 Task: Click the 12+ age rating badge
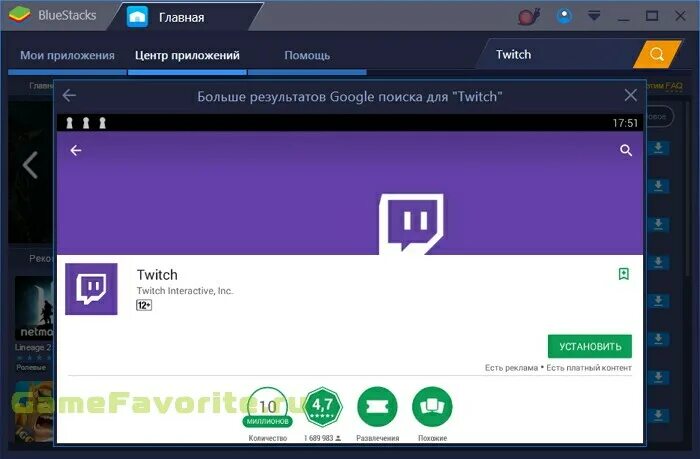[144, 305]
